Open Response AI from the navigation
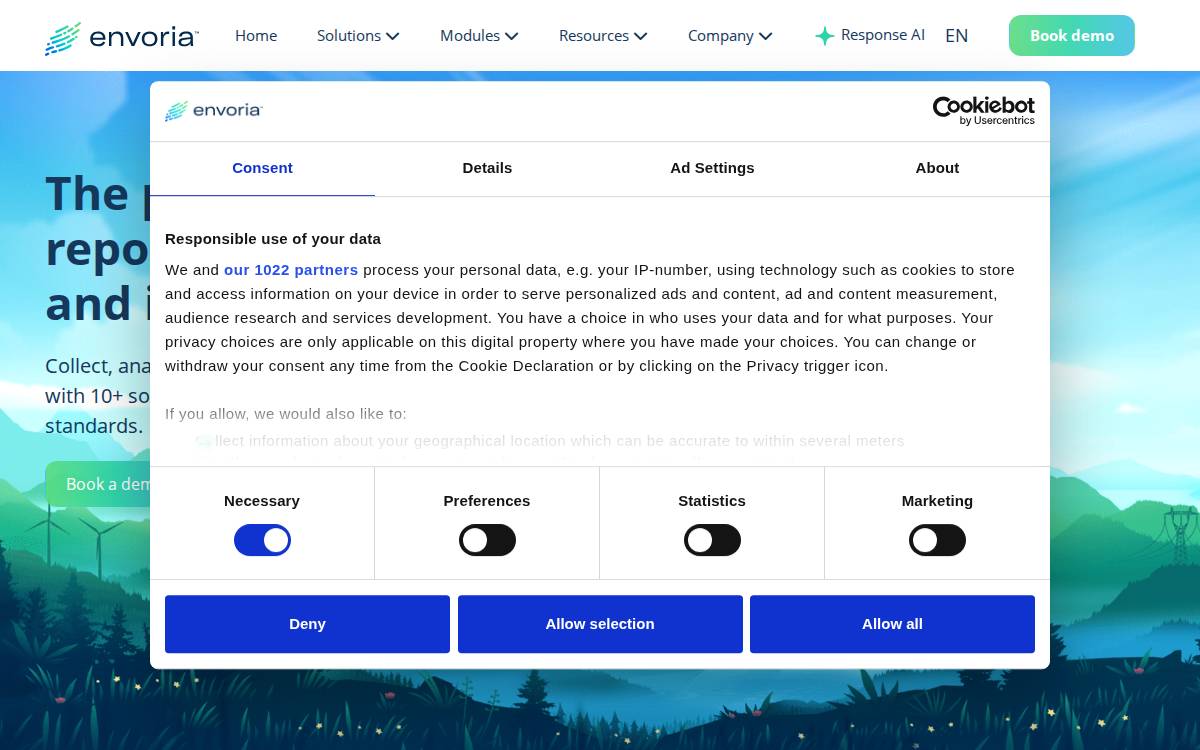This screenshot has width=1200, height=750. [x=869, y=36]
